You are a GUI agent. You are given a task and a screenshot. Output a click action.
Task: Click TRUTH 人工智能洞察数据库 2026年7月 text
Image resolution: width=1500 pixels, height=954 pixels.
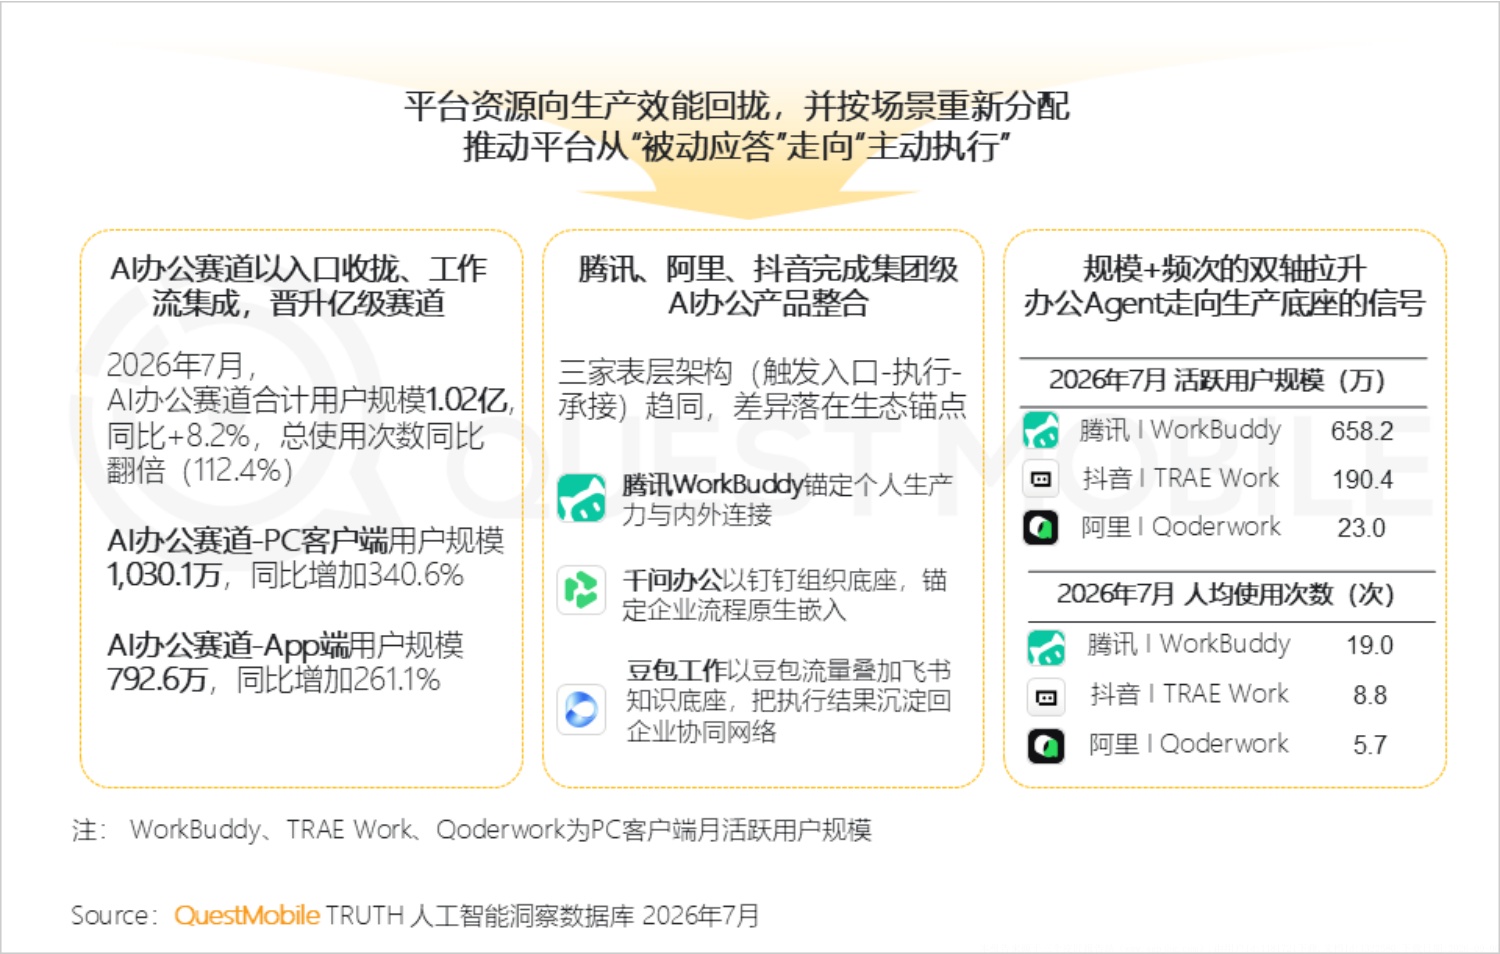pyautogui.click(x=542, y=915)
